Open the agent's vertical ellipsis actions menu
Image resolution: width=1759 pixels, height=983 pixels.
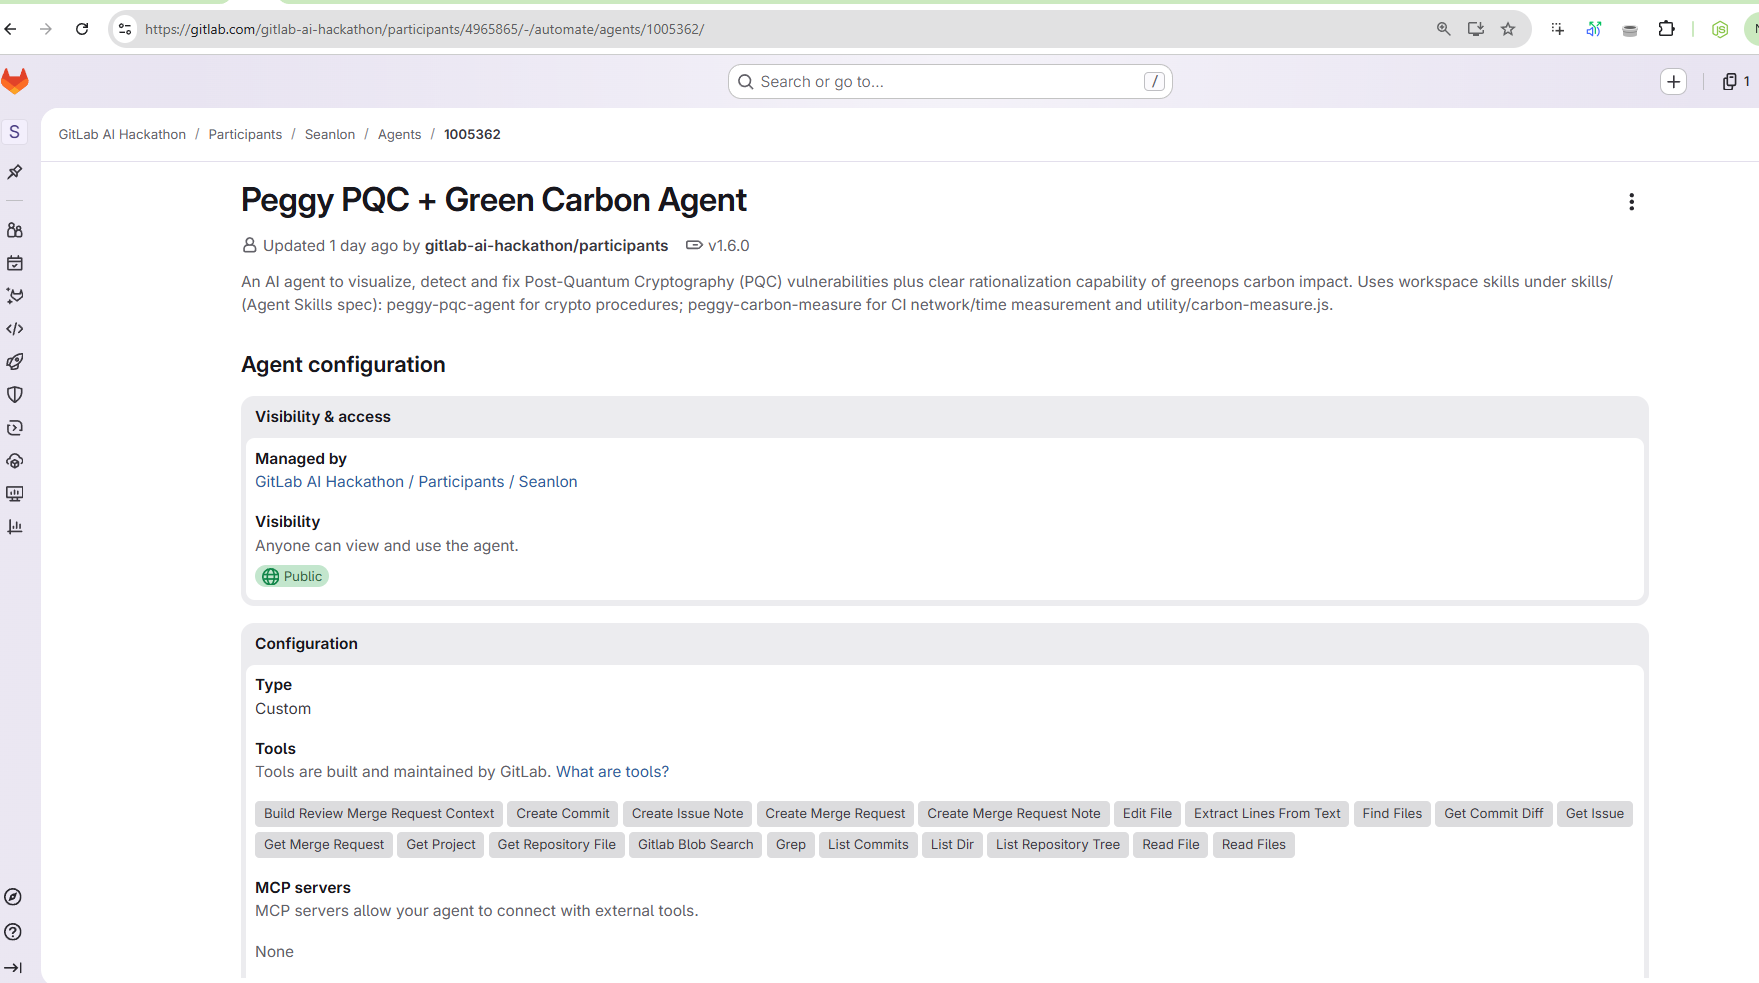pos(1631,202)
